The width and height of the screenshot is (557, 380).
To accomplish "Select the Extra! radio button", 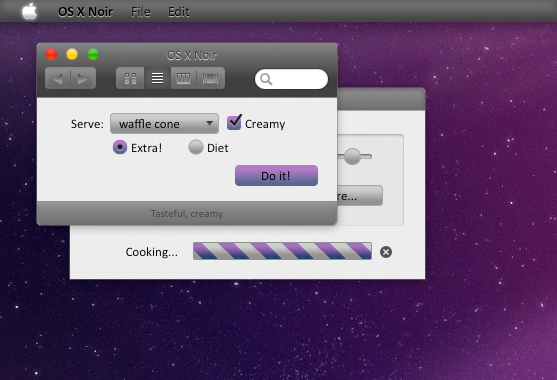I will click(120, 147).
